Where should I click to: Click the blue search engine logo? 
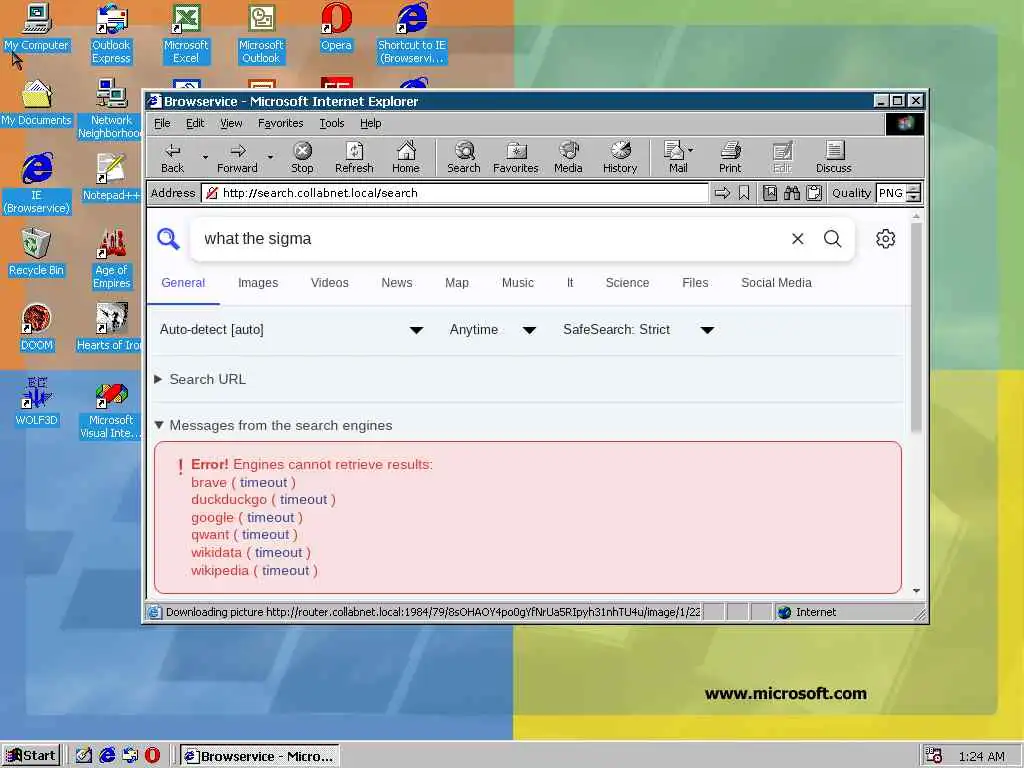pyautogui.click(x=168, y=239)
